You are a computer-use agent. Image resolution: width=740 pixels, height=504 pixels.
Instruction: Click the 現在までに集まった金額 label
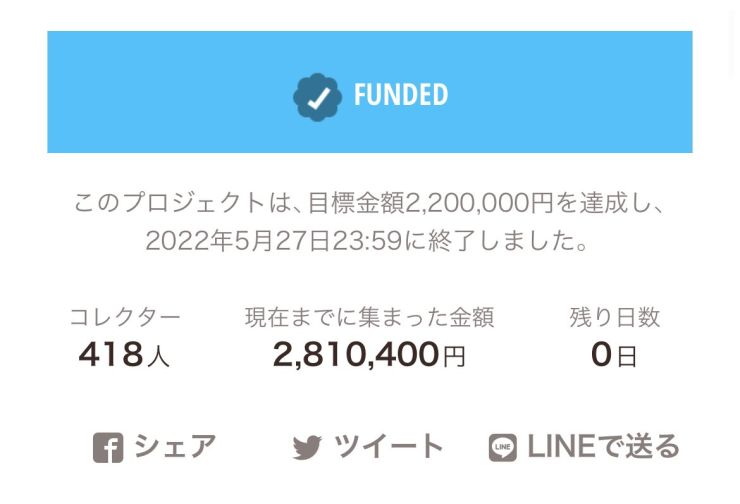pyautogui.click(x=370, y=317)
